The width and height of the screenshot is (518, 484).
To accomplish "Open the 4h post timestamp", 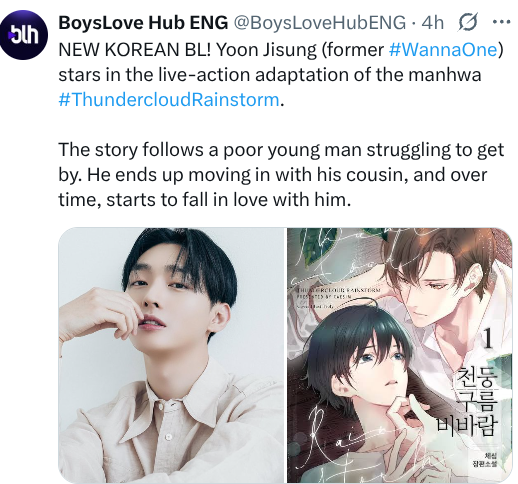I will pyautogui.click(x=433, y=23).
